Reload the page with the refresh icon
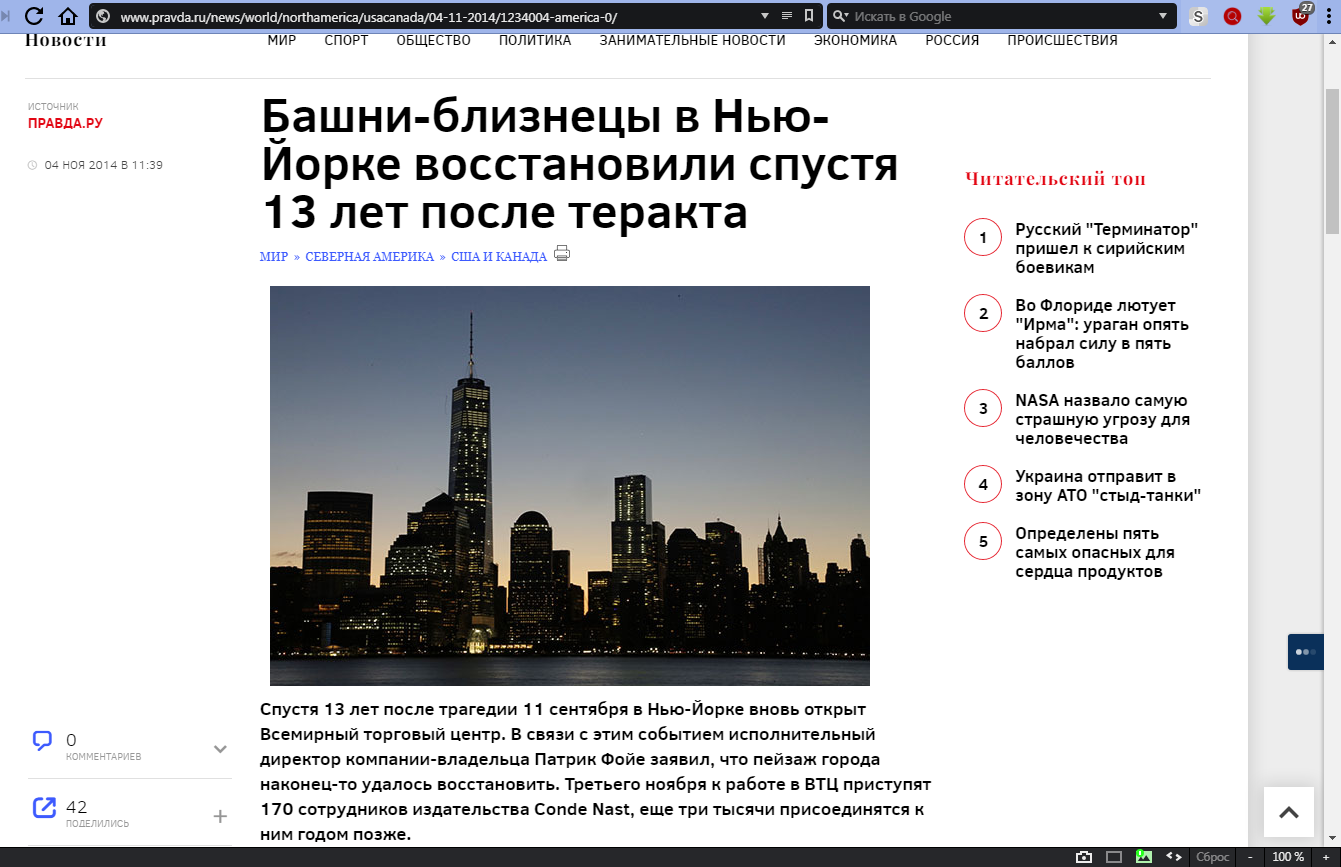Screen dimensions: 1341x867 click(x=33, y=16)
